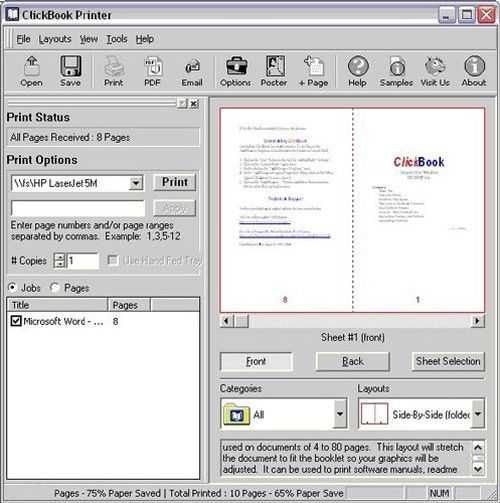
Task: Open the View menu
Action: [89, 39]
